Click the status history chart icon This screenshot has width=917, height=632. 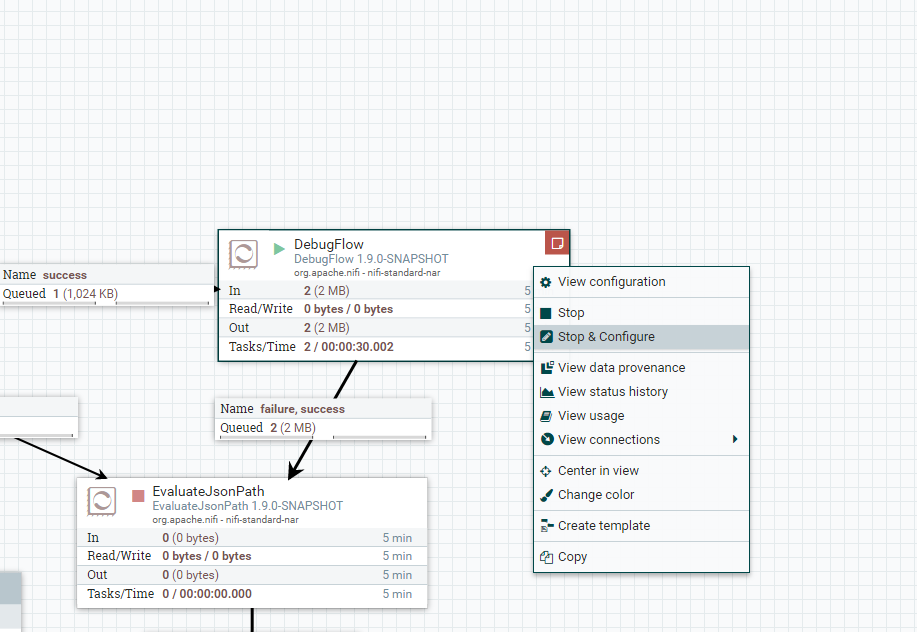[547, 392]
